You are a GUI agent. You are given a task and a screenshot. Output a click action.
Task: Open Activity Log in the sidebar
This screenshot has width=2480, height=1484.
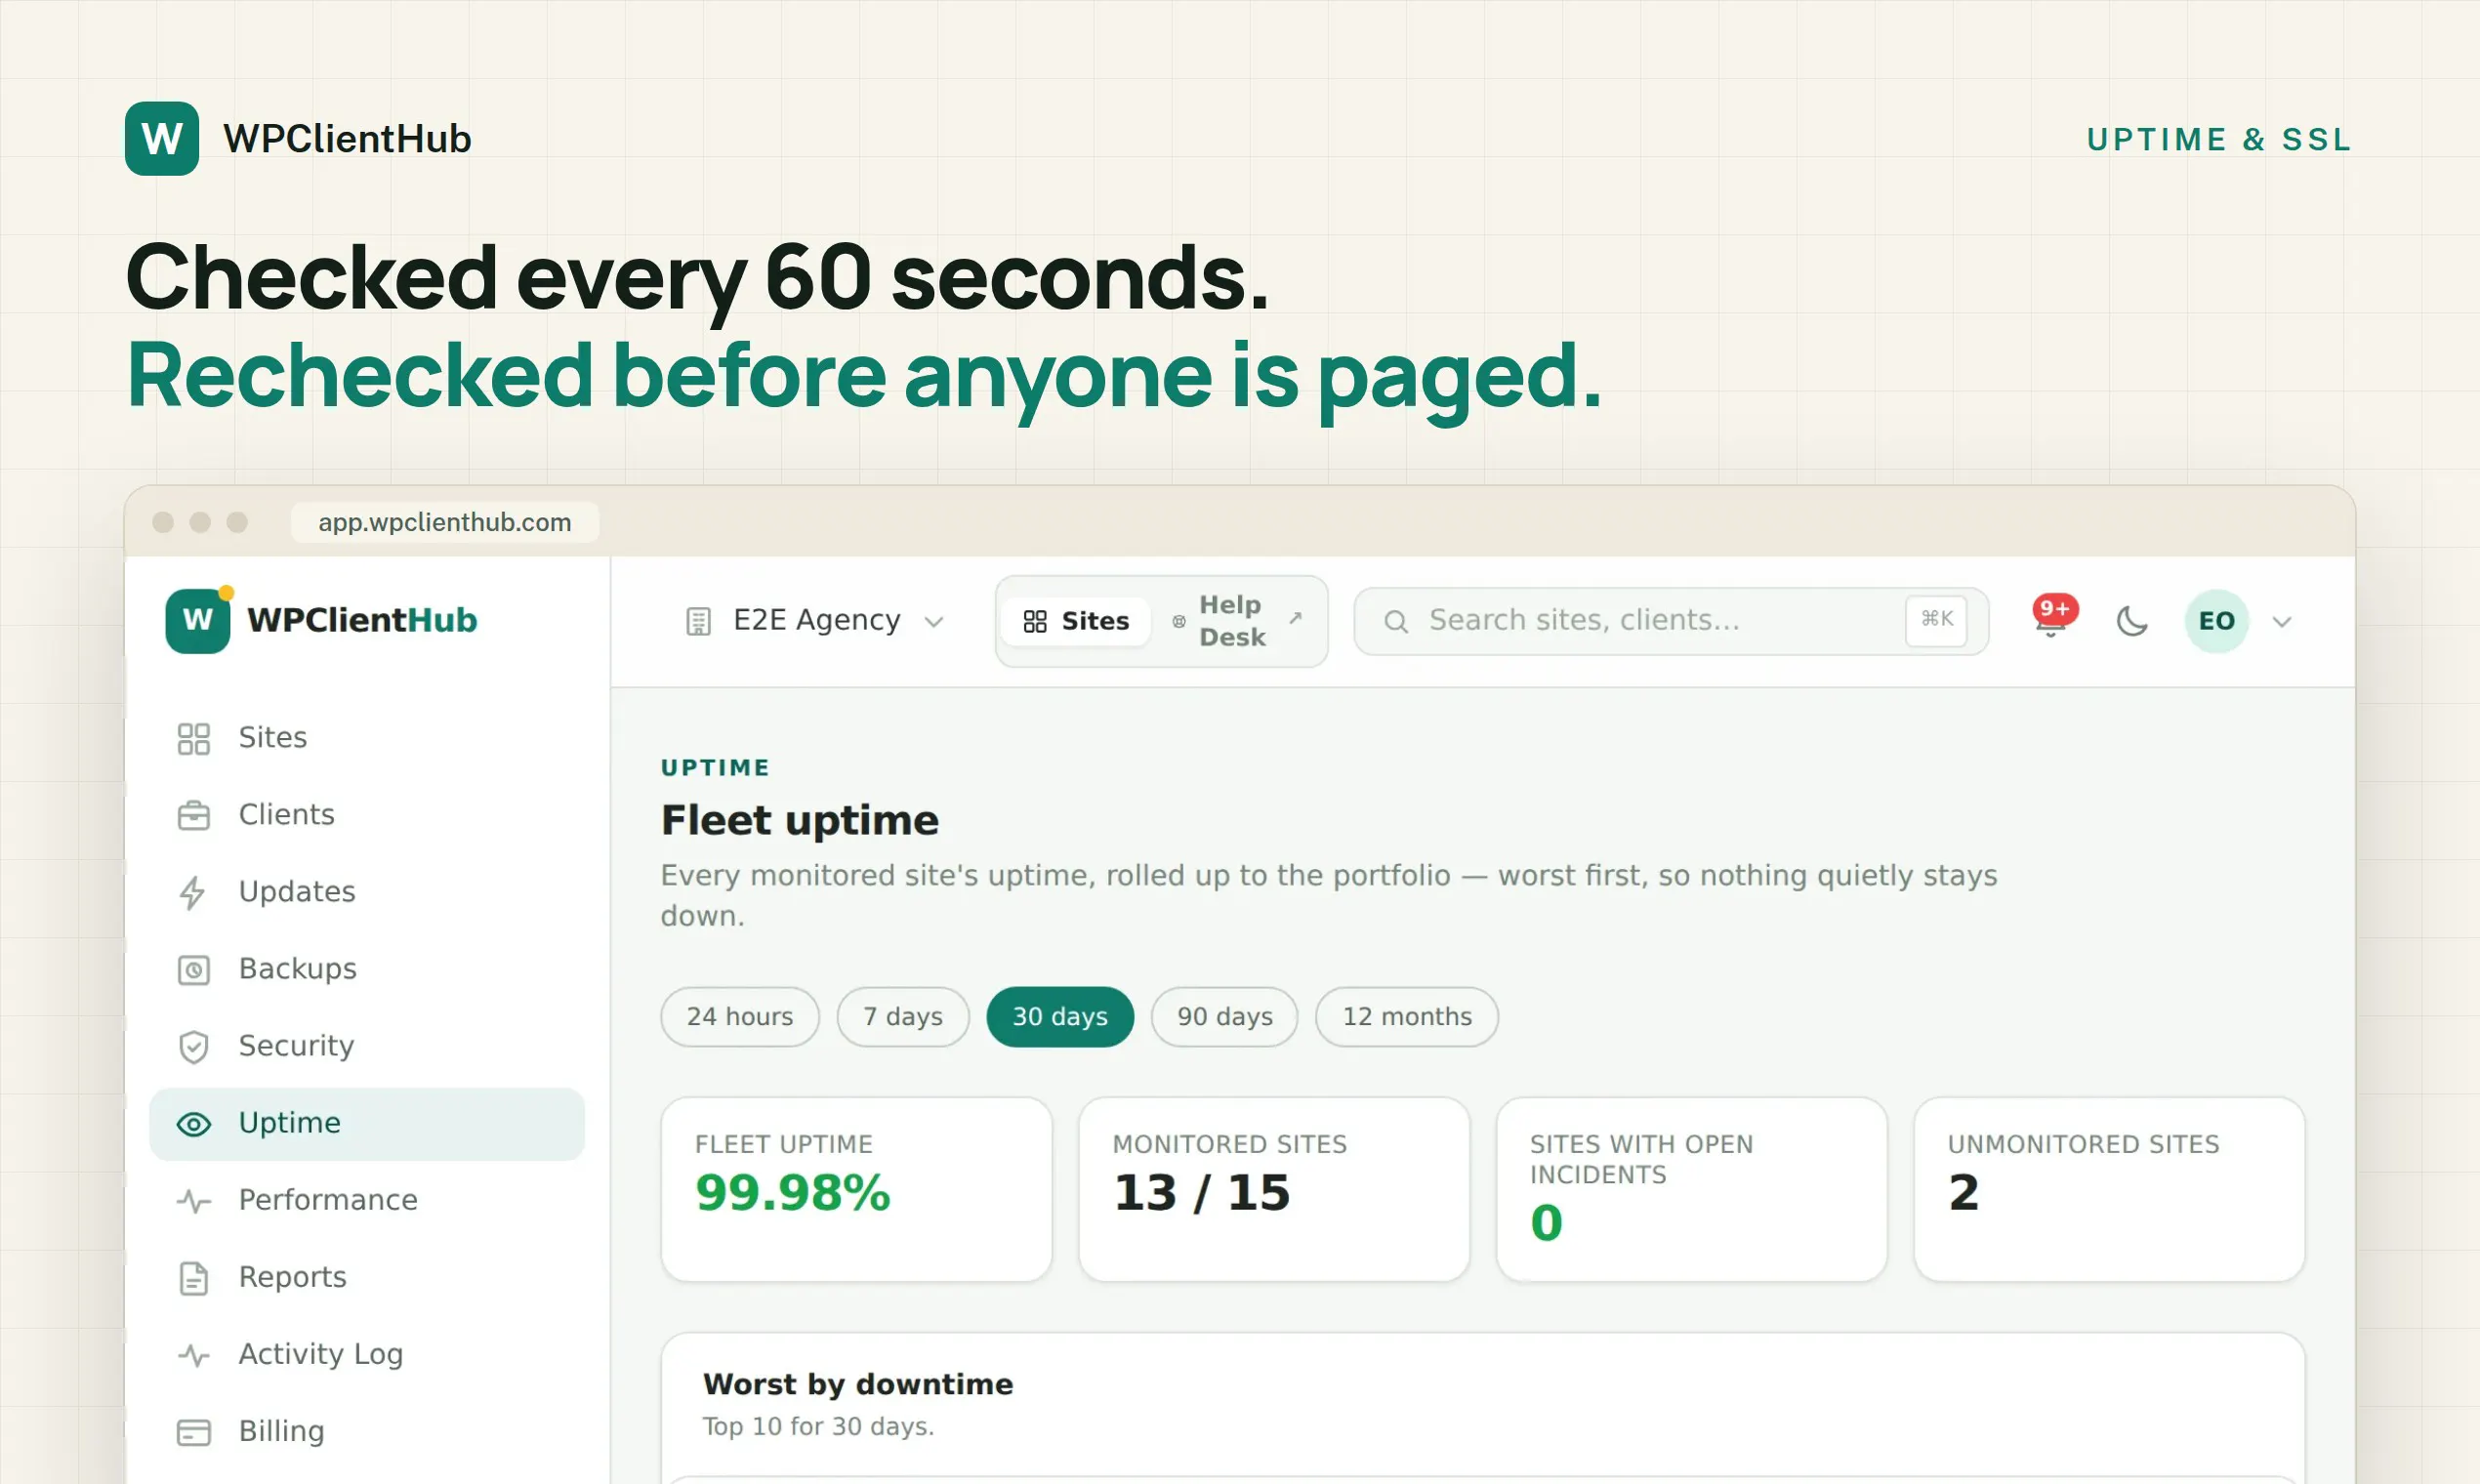point(367,1355)
